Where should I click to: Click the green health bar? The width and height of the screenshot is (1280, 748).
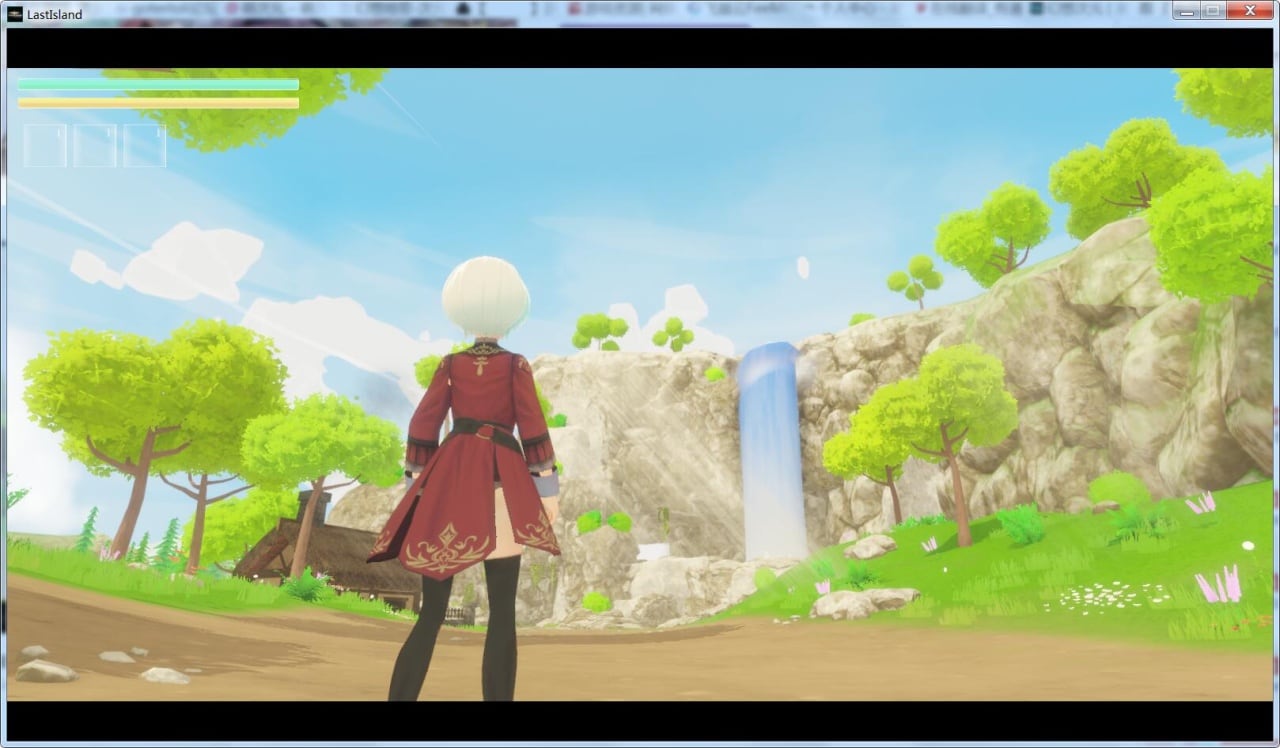point(158,85)
